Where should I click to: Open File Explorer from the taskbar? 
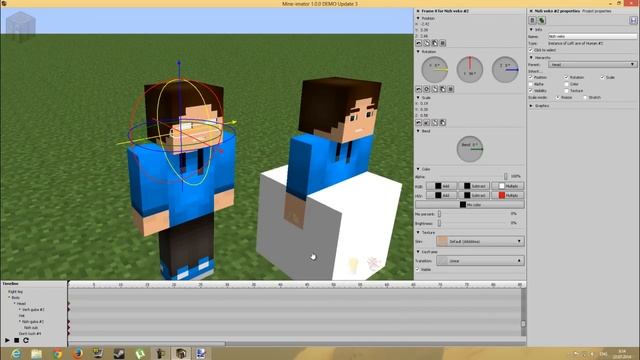(37, 353)
